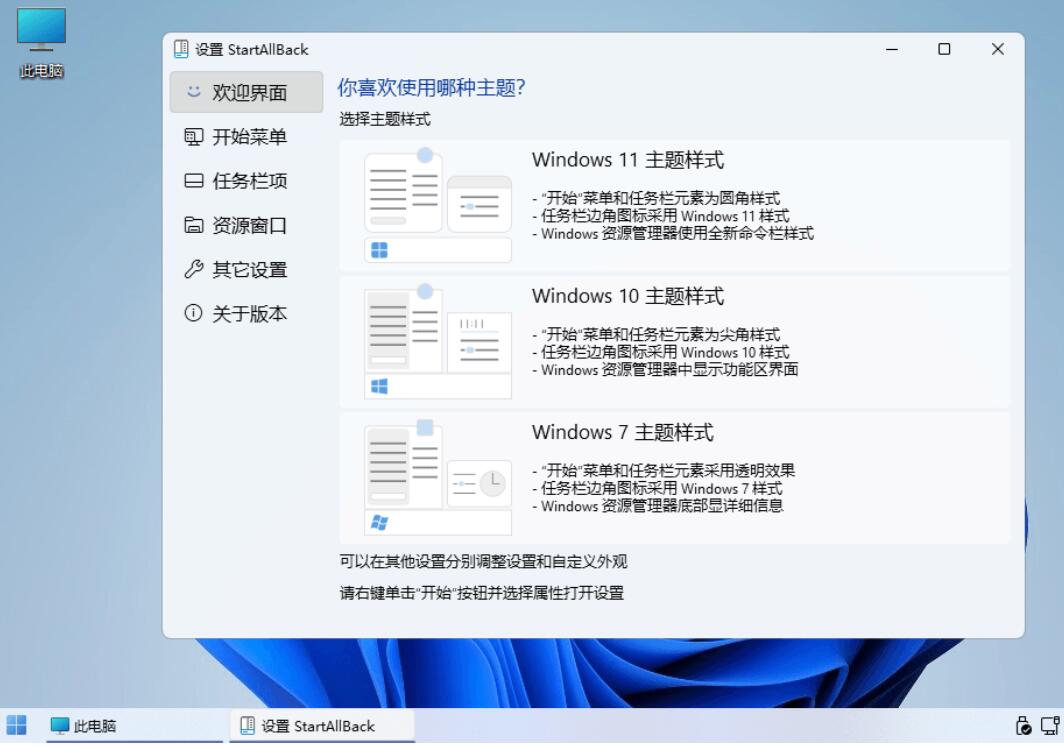
Task: Open the security lock tray icon
Action: (1023, 726)
